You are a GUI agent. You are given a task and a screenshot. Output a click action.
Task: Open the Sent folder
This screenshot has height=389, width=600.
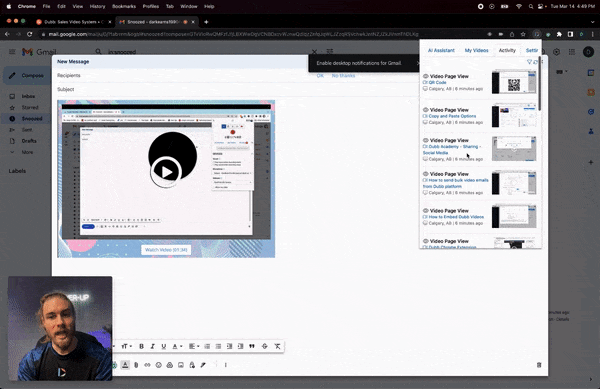coord(27,130)
